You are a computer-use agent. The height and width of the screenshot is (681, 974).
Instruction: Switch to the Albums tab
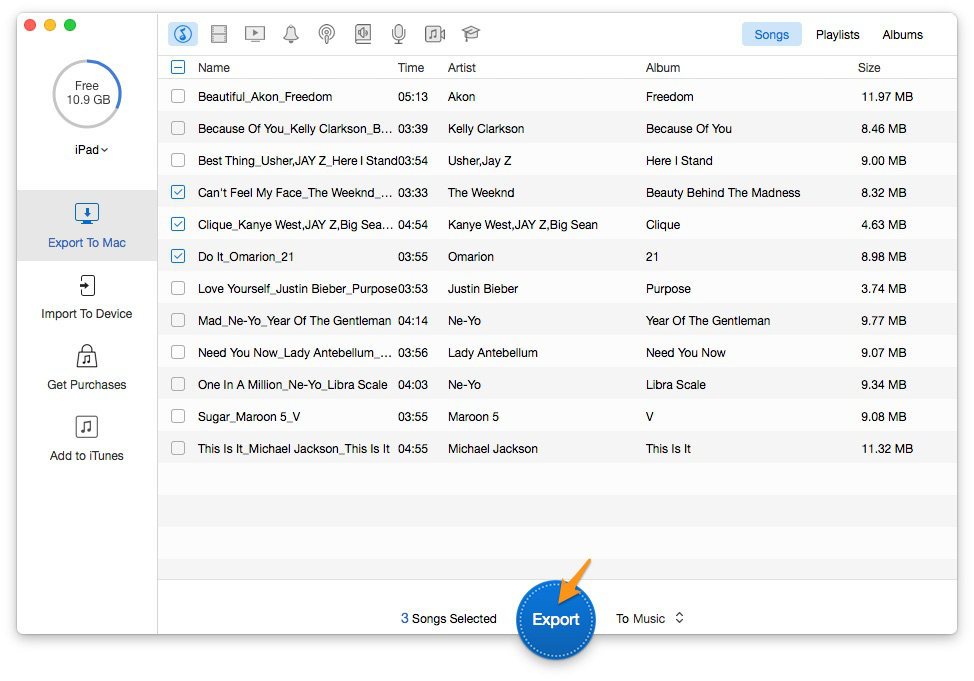901,34
